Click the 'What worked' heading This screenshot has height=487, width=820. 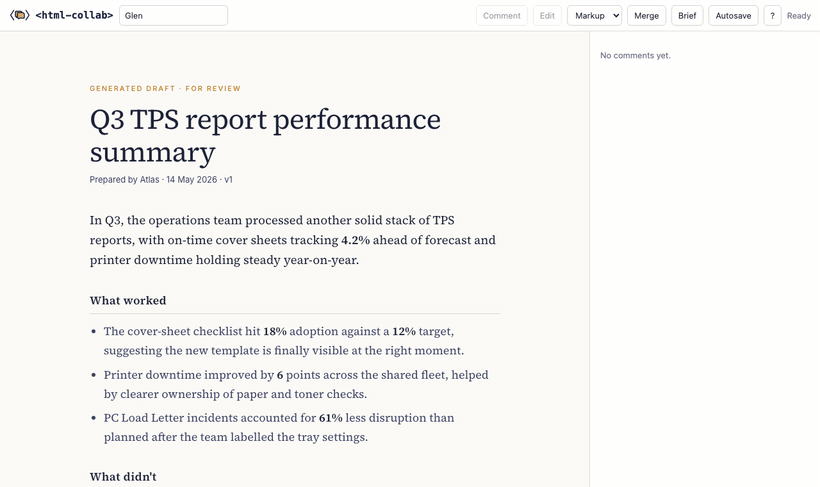[128, 300]
